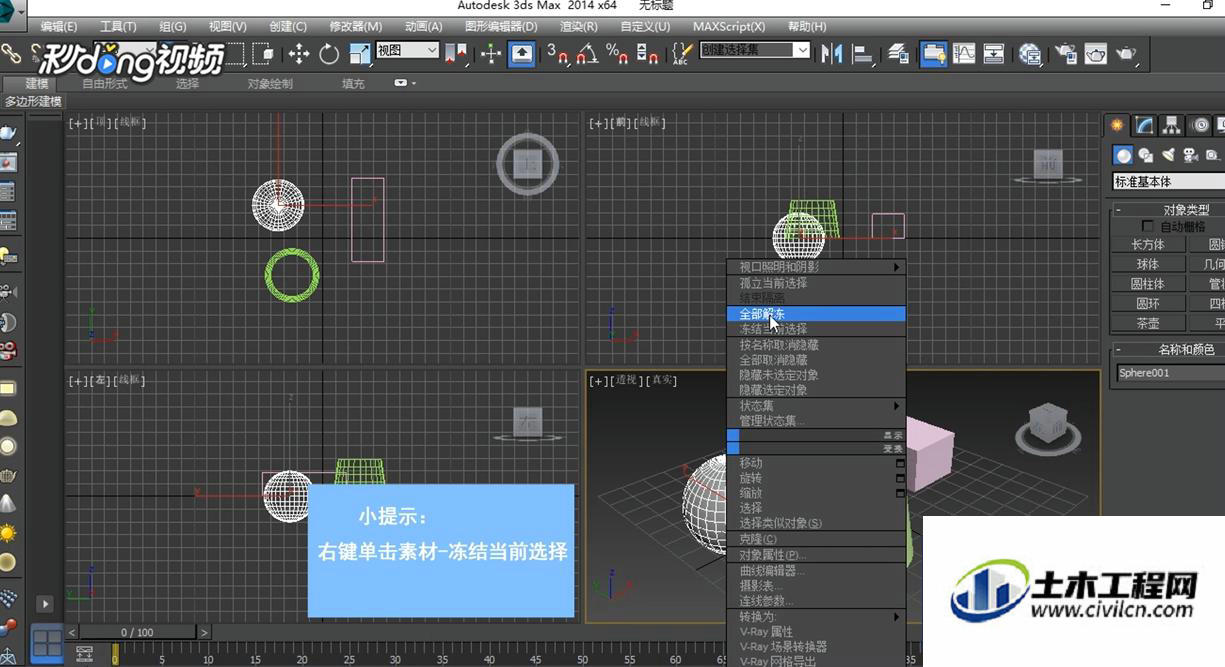The image size is (1225, 667).
Task: Toggle the 3D Snaps tool
Action: click(x=557, y=54)
